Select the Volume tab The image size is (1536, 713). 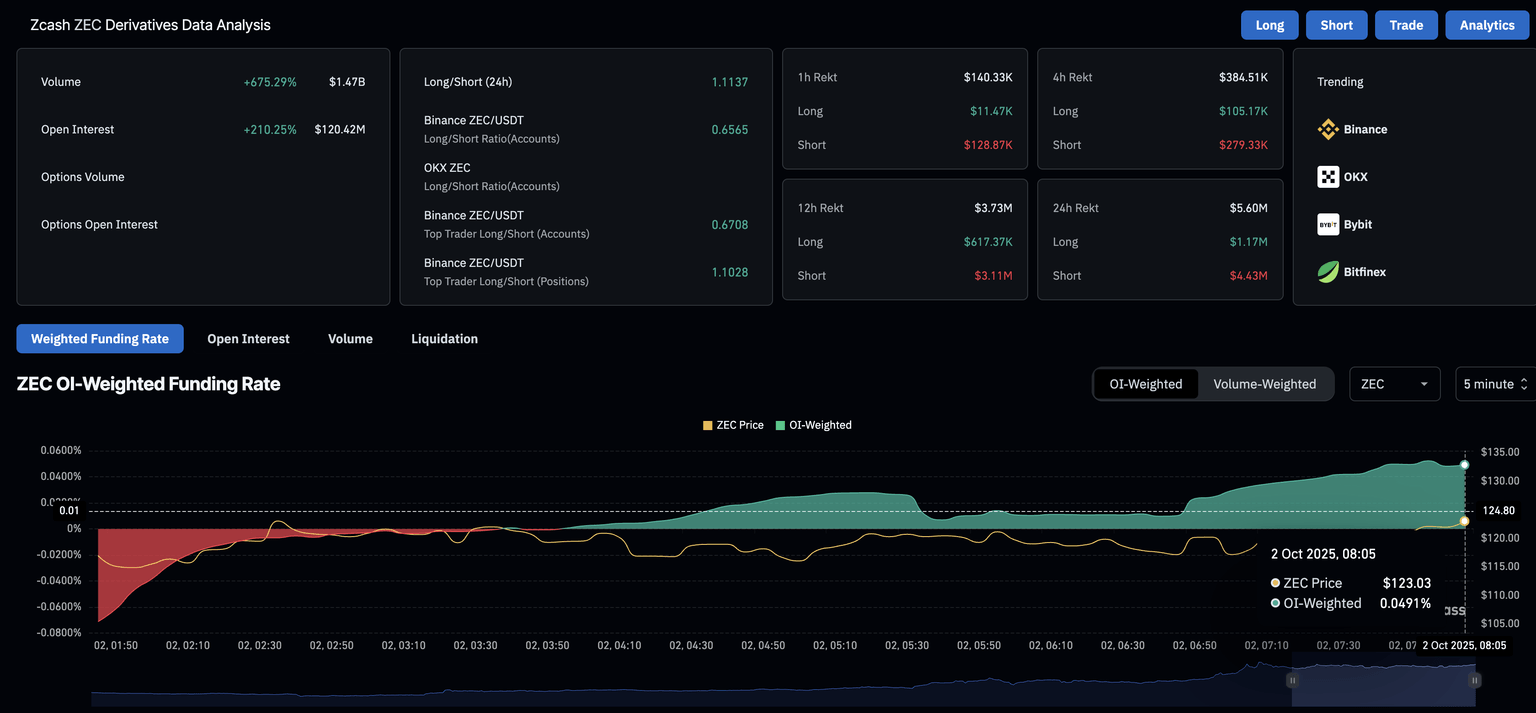click(x=350, y=339)
